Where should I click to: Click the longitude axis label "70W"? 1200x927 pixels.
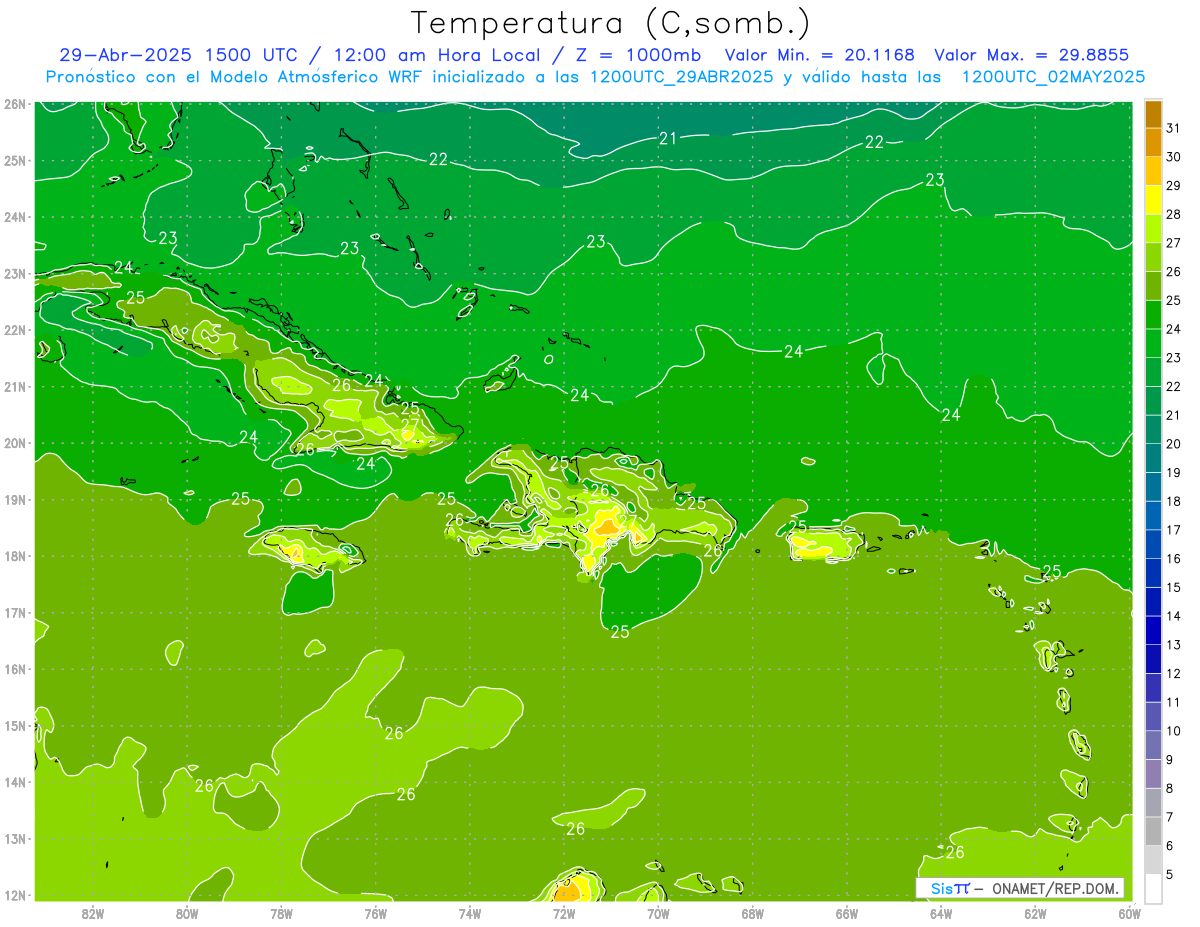point(658,913)
